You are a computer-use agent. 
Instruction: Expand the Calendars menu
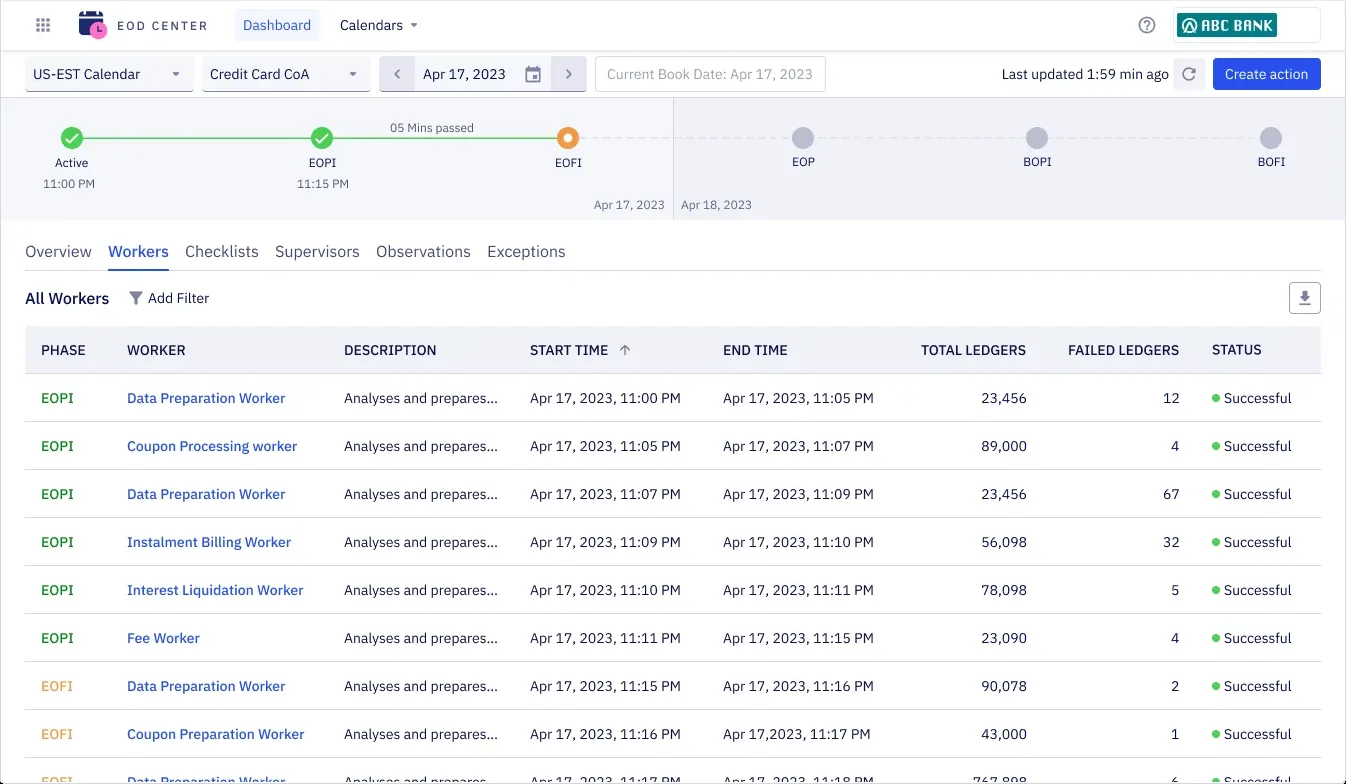coord(379,25)
